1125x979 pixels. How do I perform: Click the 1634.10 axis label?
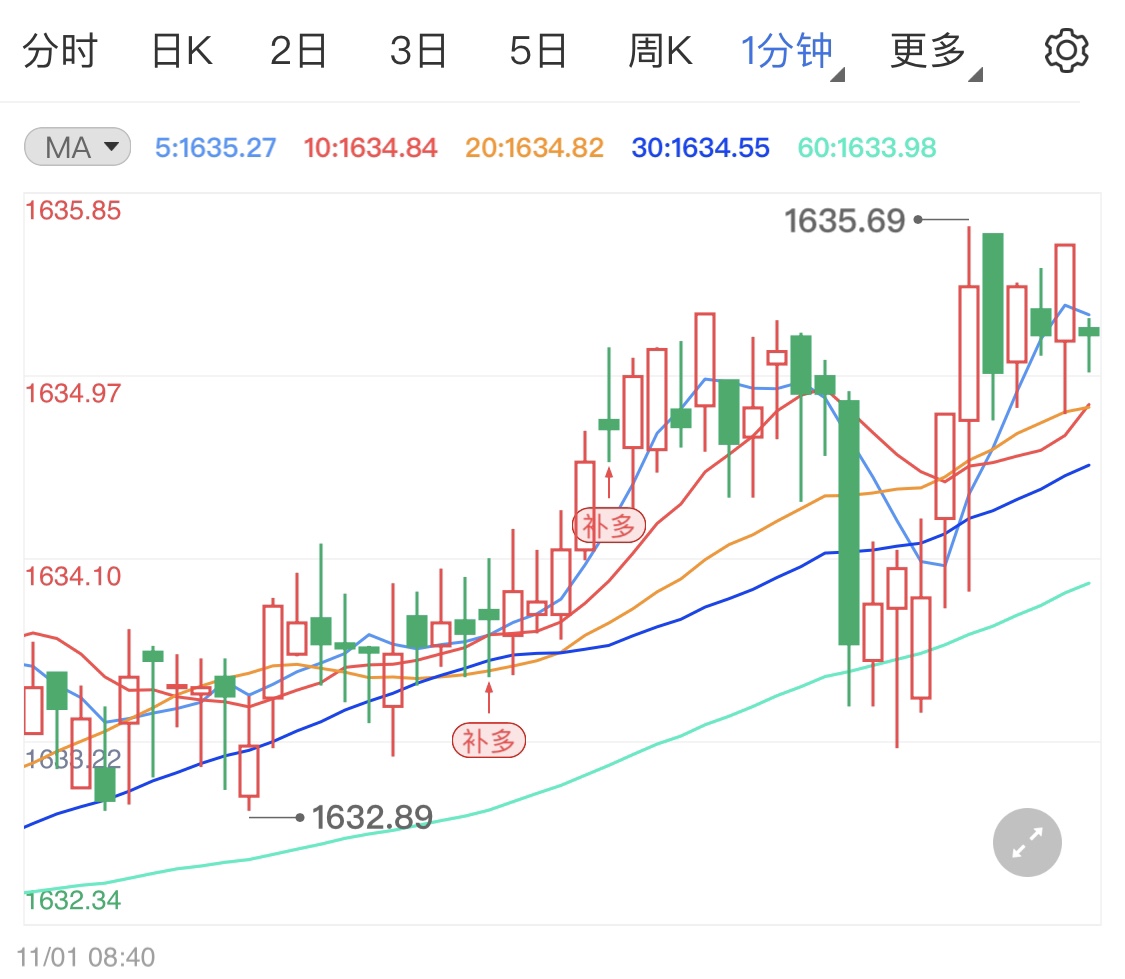[x=72, y=576]
